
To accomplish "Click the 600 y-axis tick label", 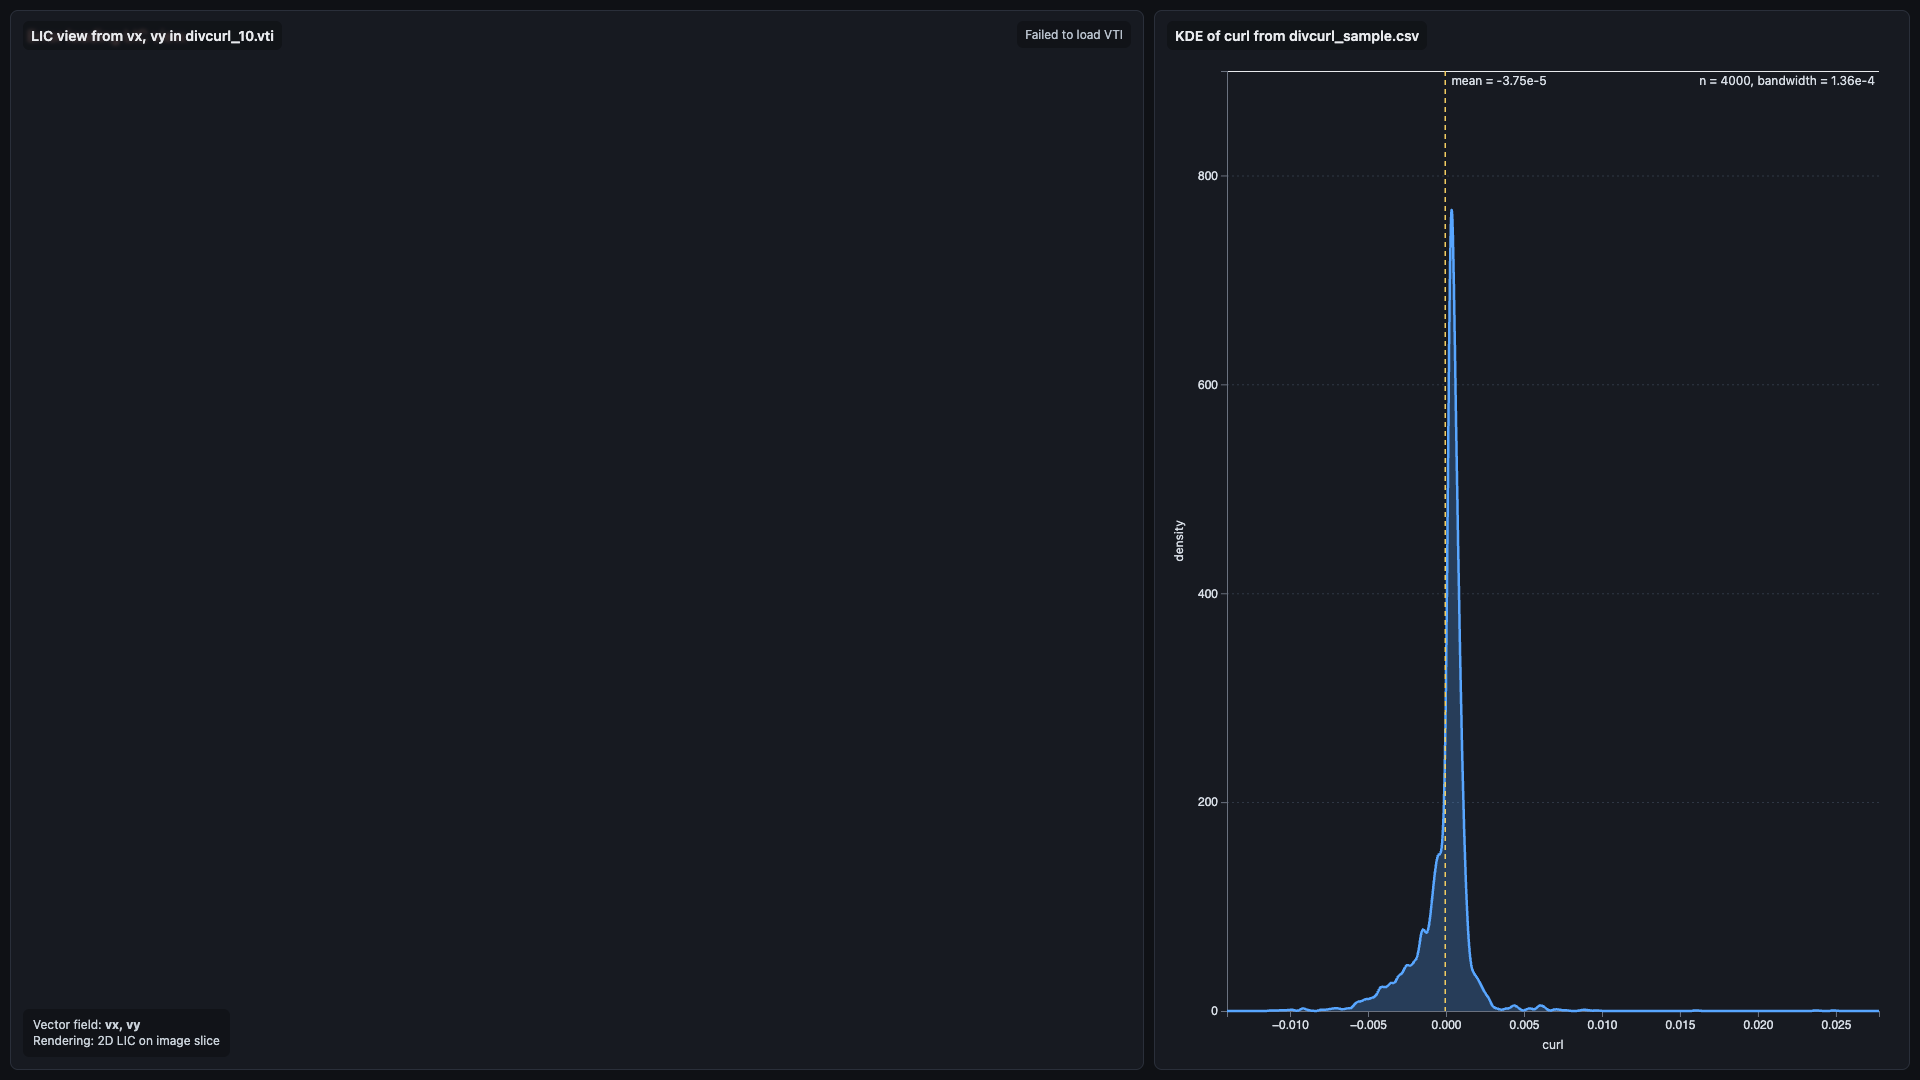I will point(1207,385).
